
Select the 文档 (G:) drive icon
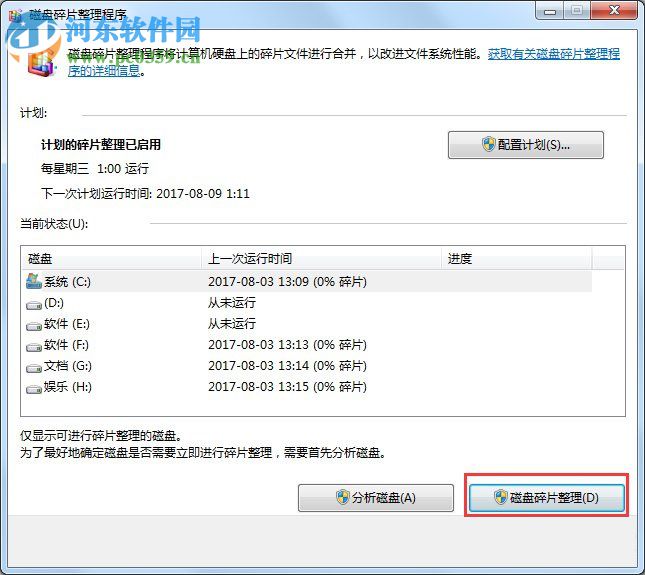pyautogui.click(x=34, y=368)
